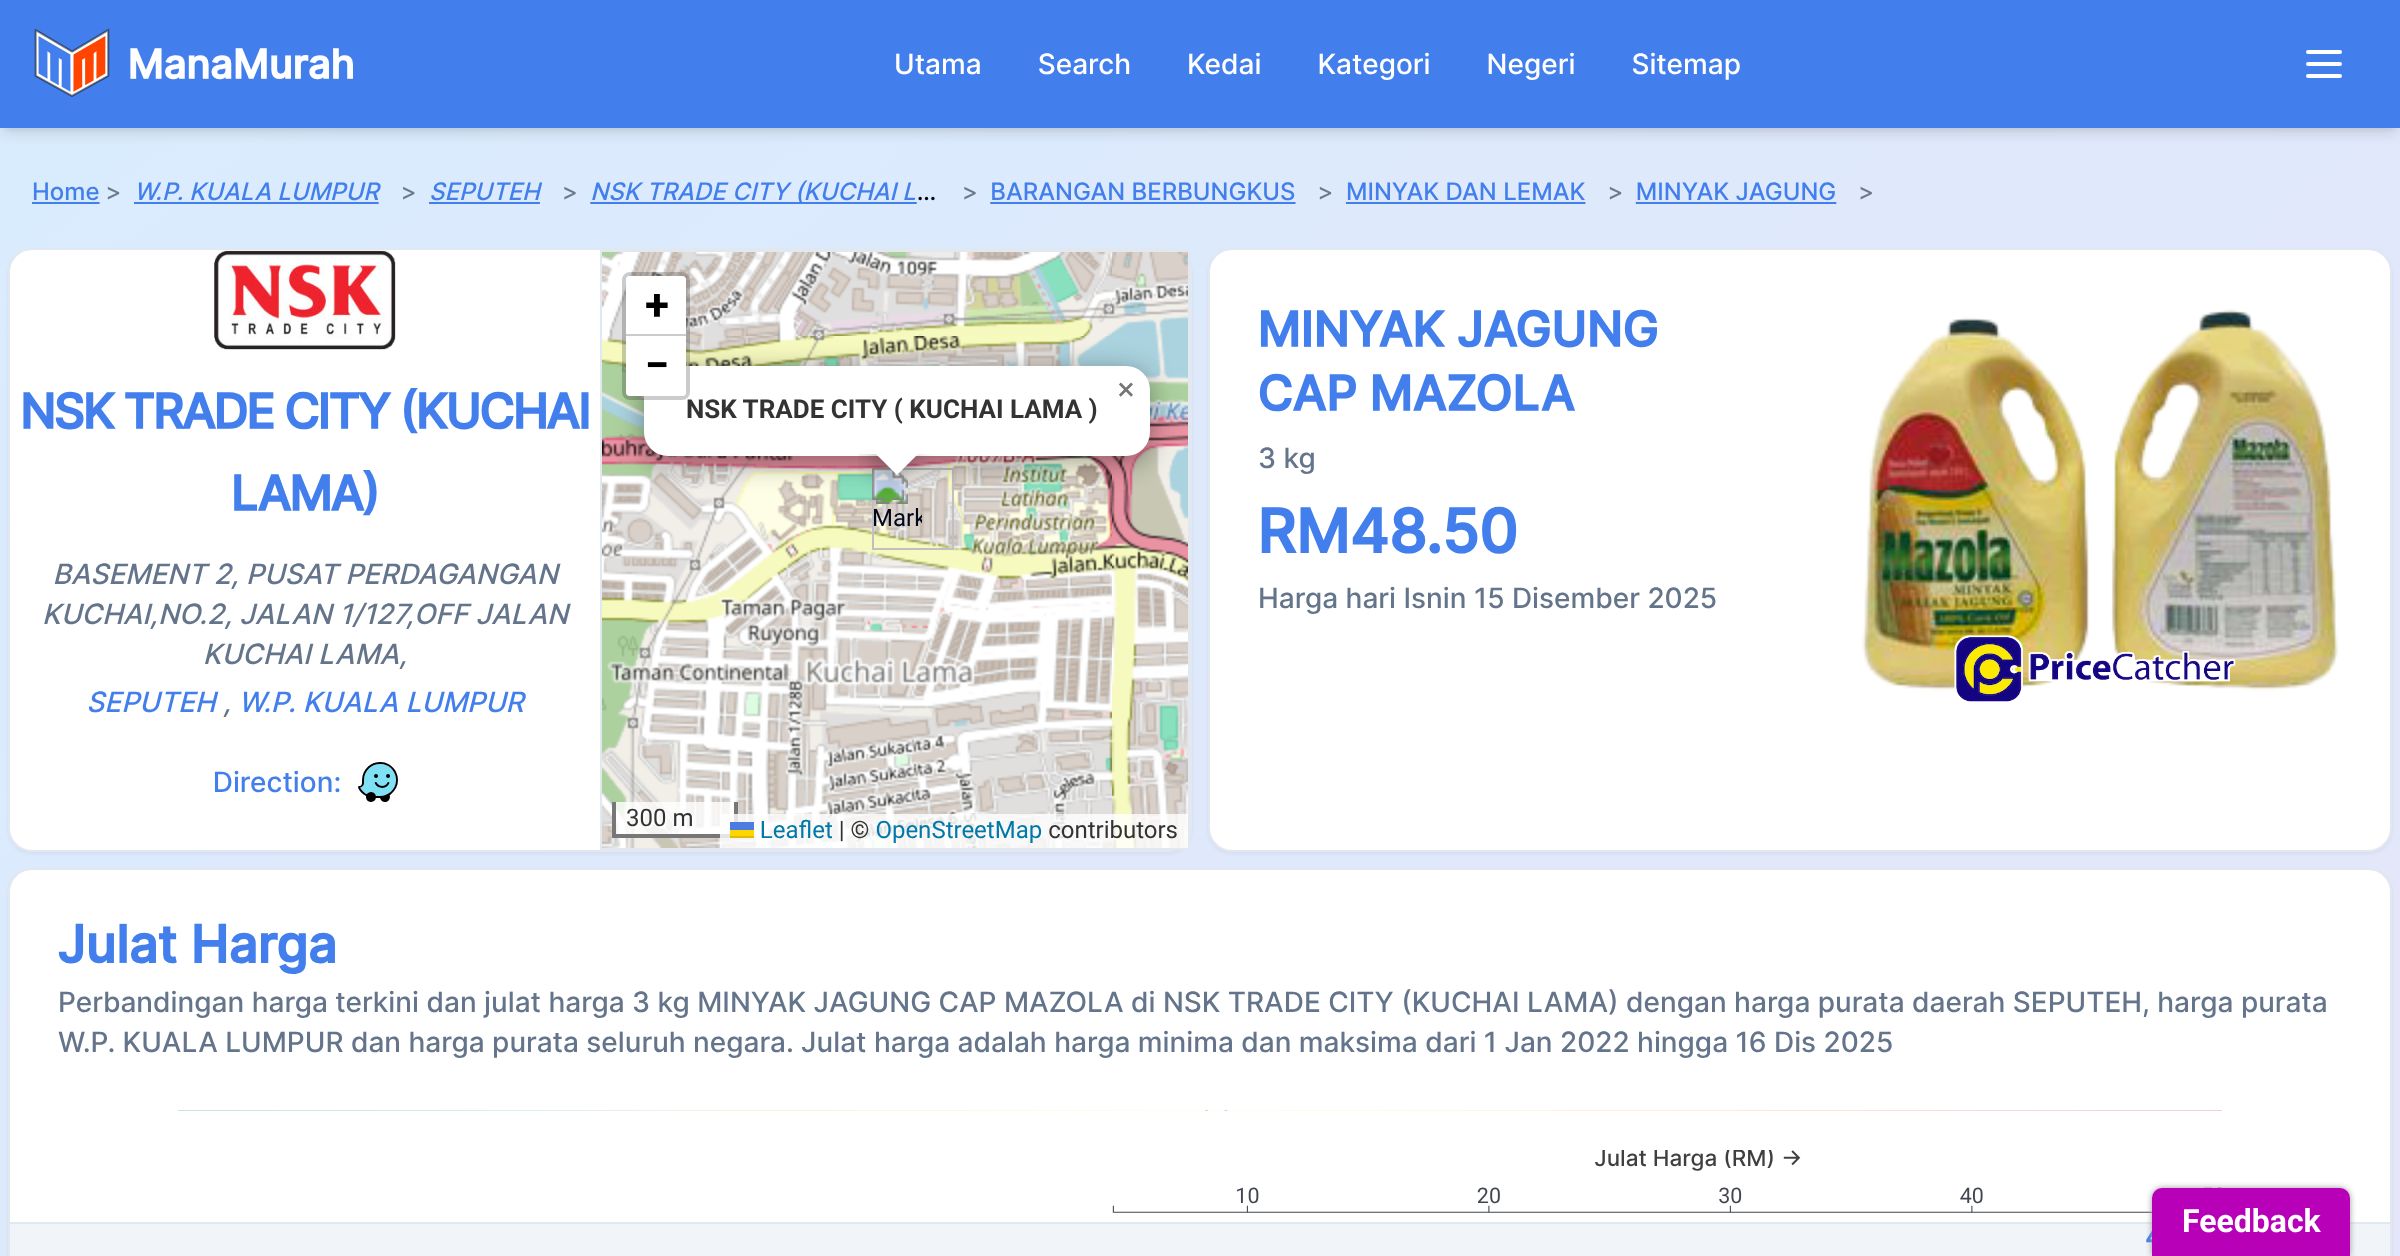The height and width of the screenshot is (1256, 2400).
Task: Click the Feedback button
Action: (x=2250, y=1220)
